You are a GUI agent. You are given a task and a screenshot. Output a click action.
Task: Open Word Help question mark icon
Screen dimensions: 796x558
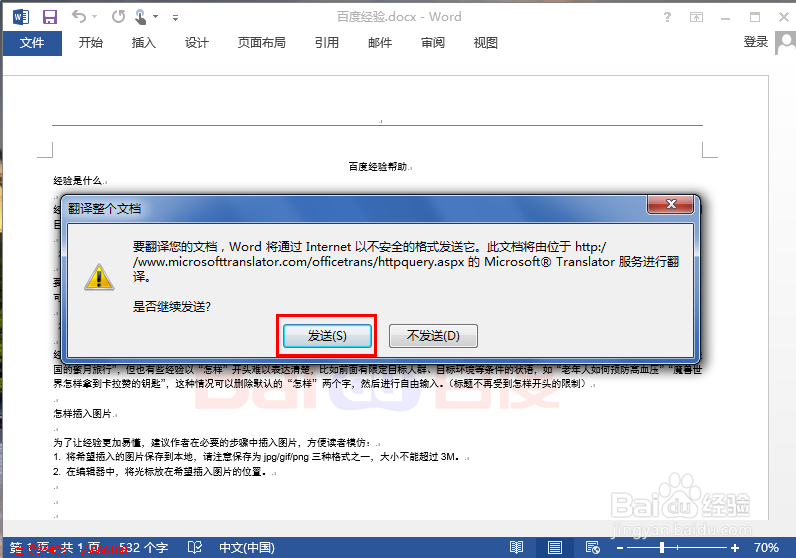(667, 17)
